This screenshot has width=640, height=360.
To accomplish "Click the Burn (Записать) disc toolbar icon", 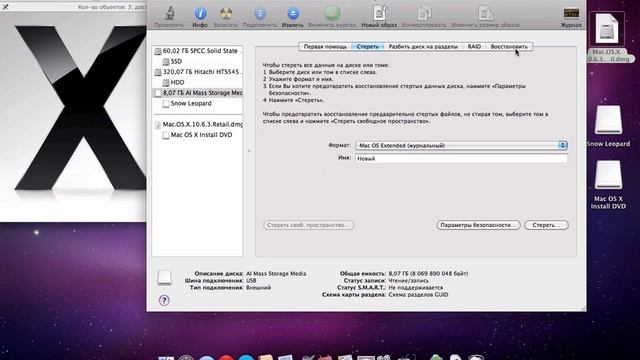I will [x=226, y=14].
